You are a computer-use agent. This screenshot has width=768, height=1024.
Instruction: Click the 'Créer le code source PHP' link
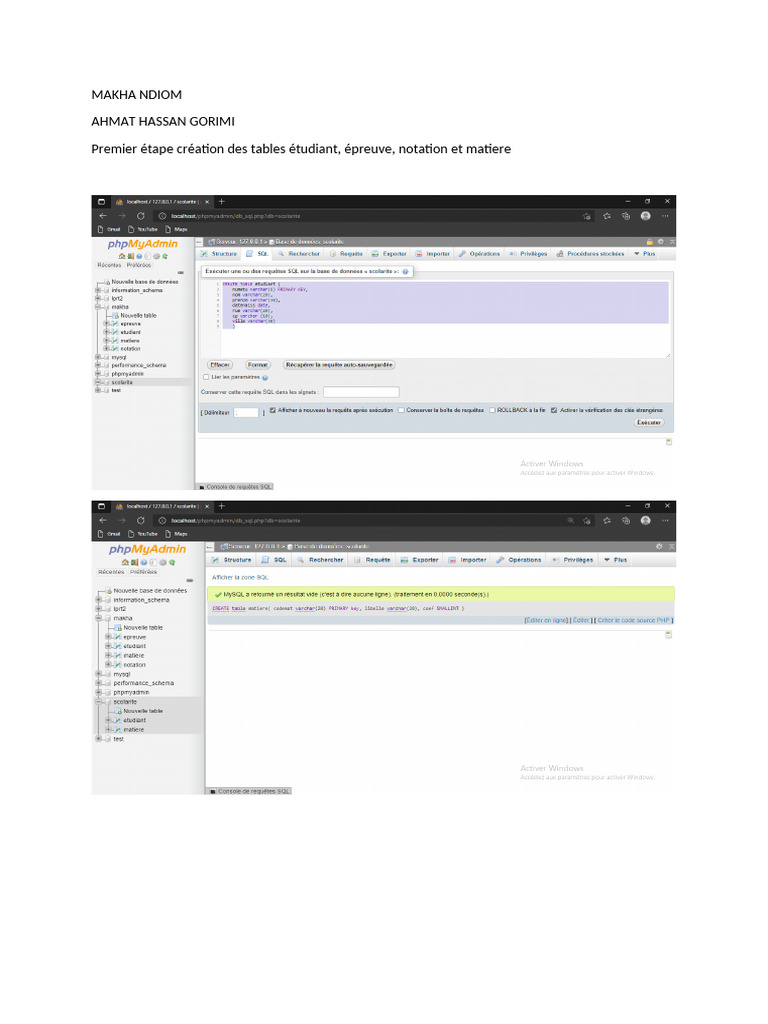coord(634,620)
